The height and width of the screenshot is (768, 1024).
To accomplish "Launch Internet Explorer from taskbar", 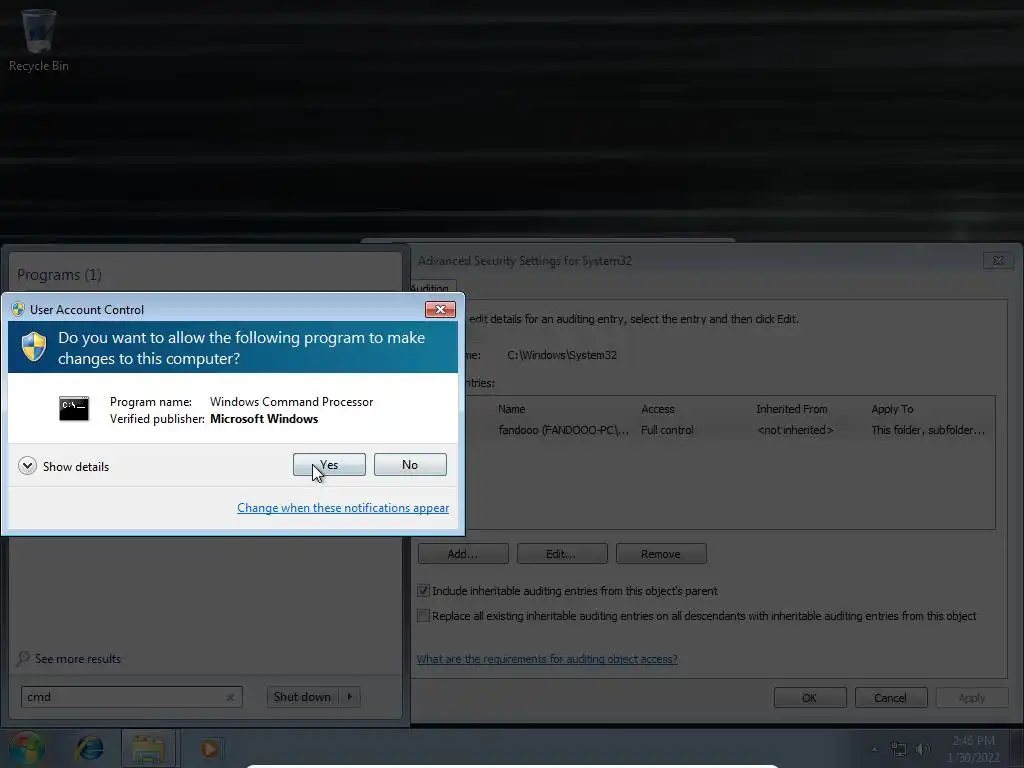I will [x=89, y=748].
